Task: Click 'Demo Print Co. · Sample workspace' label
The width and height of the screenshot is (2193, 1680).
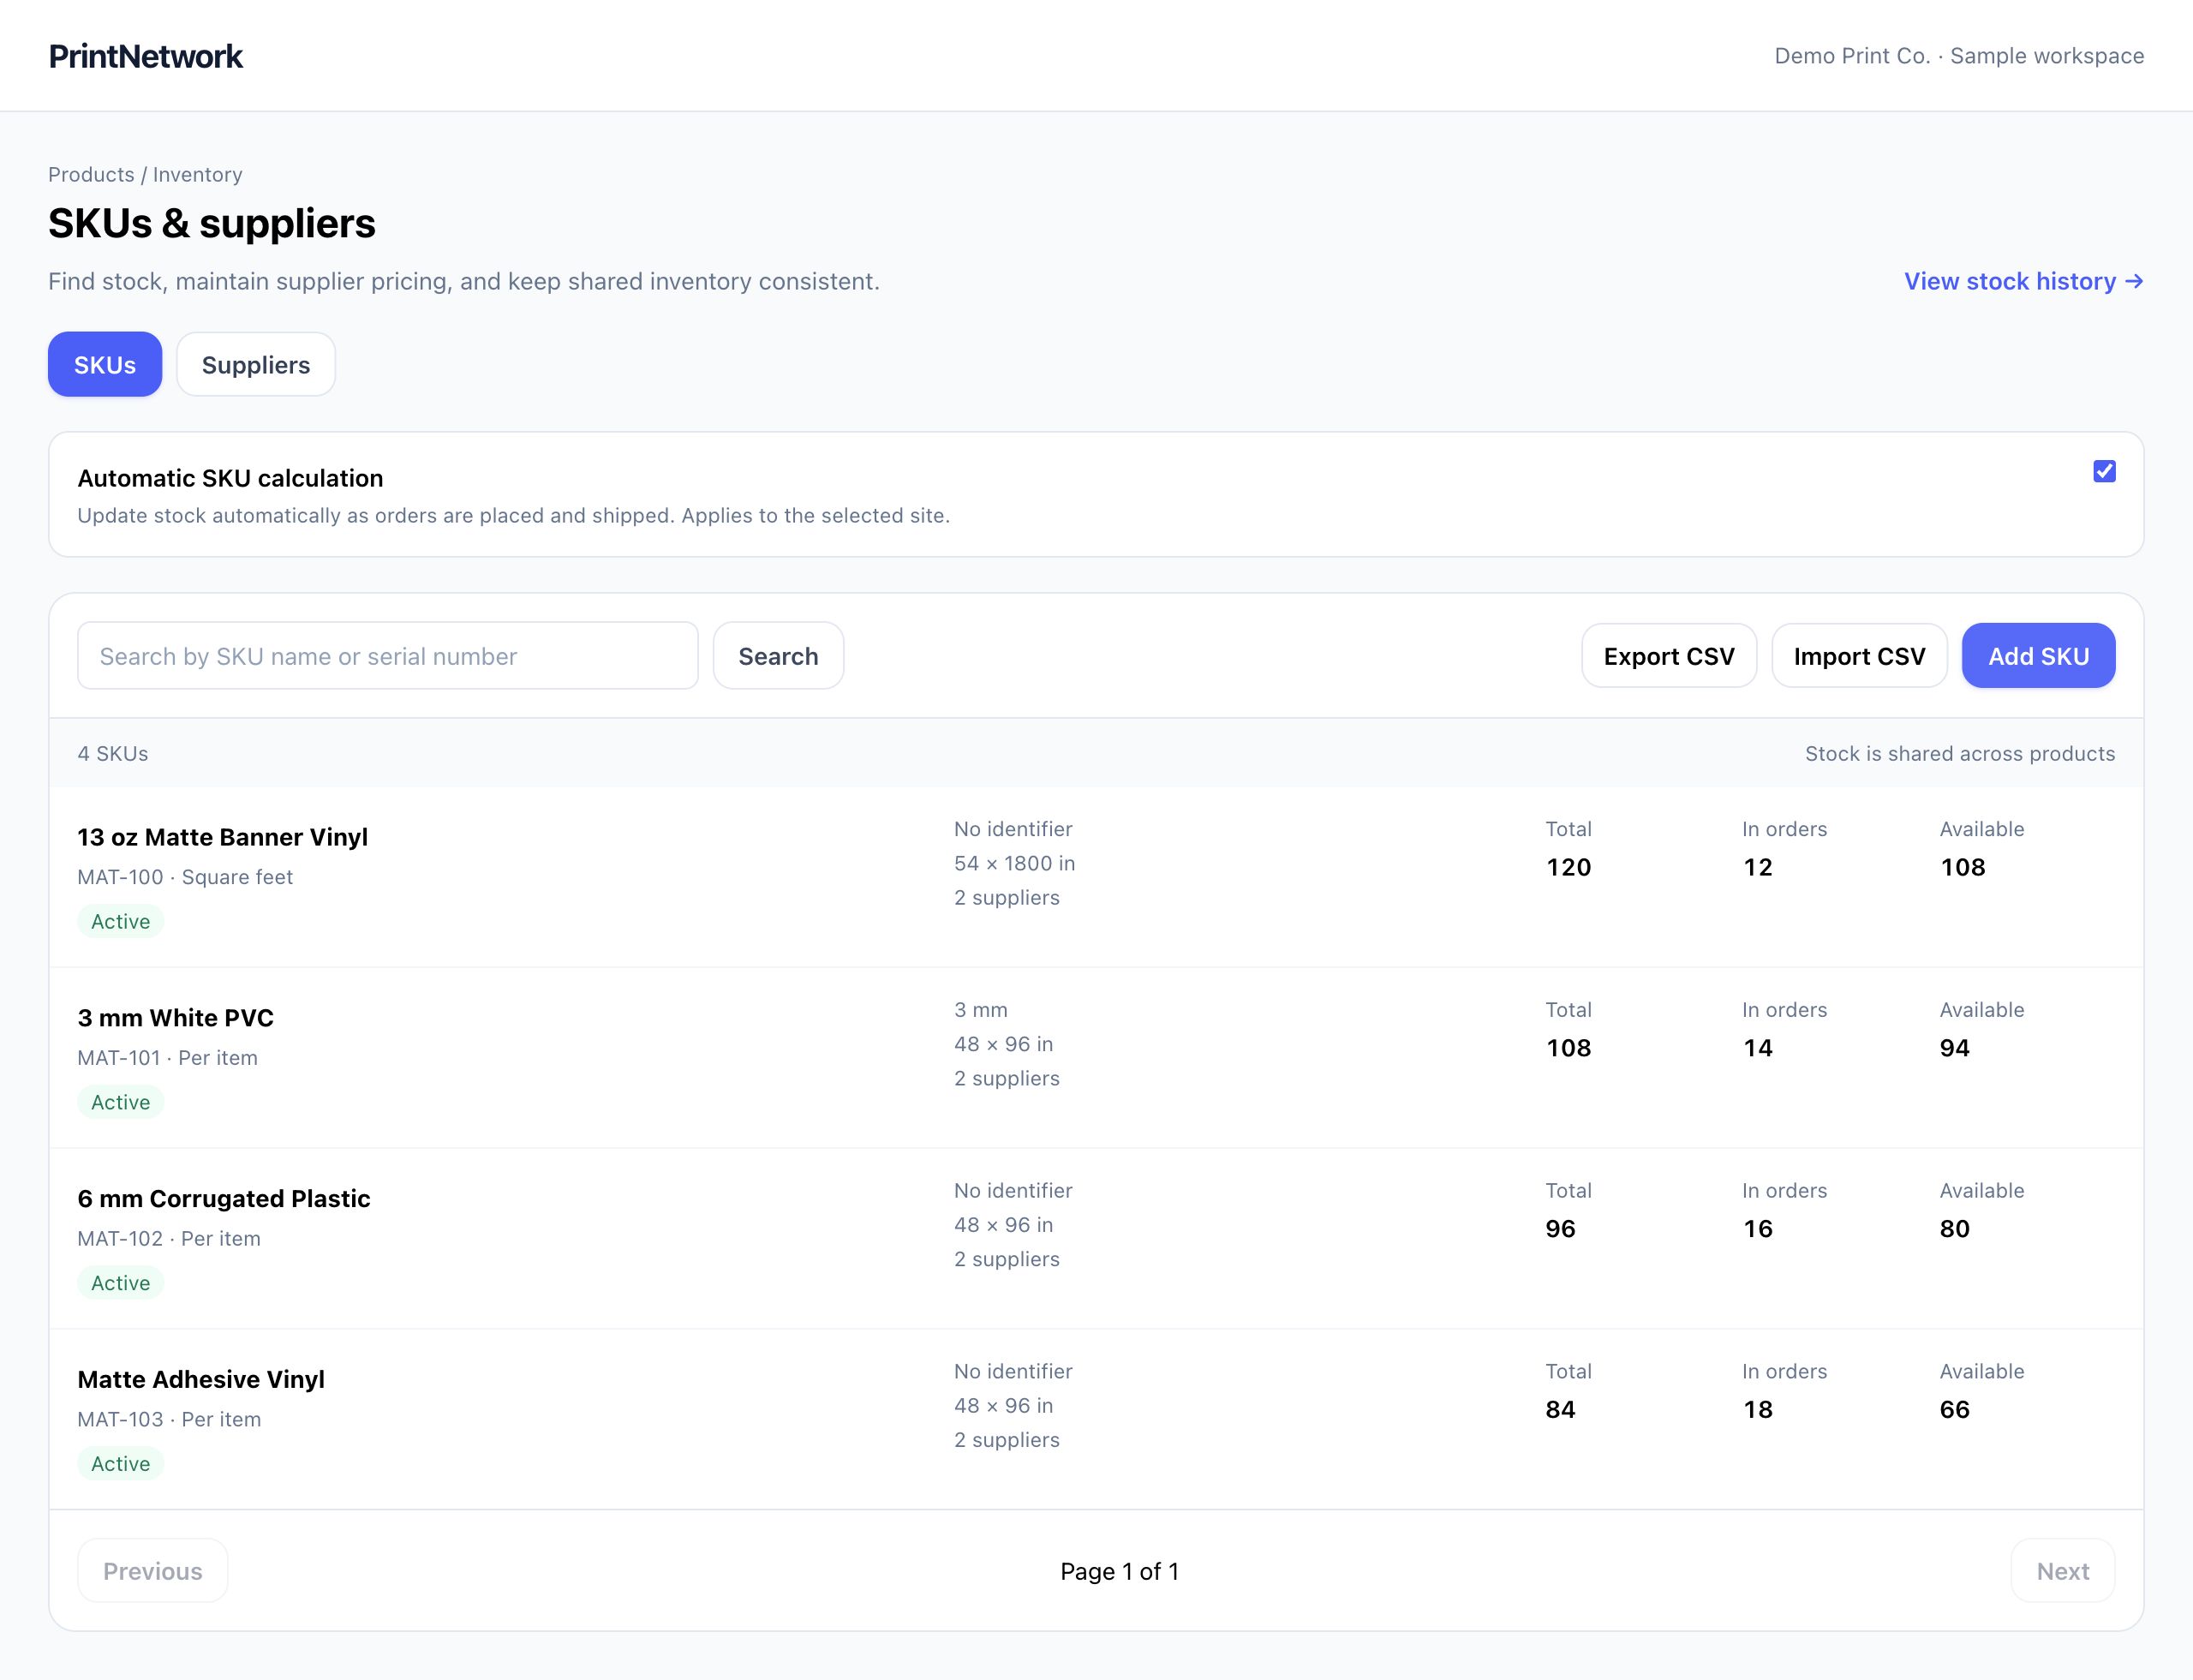Action: tap(1959, 56)
